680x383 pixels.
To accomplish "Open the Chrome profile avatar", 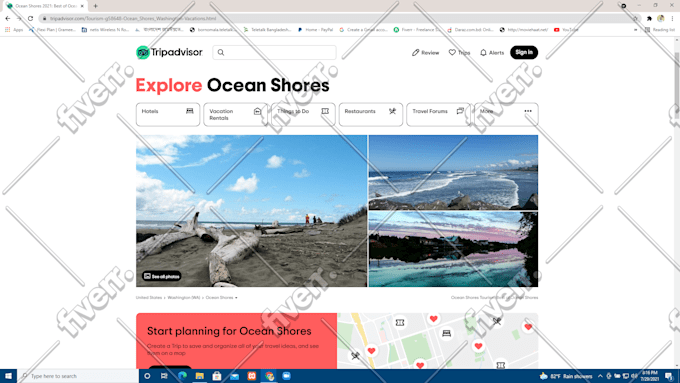I will pyautogui.click(x=660, y=19).
